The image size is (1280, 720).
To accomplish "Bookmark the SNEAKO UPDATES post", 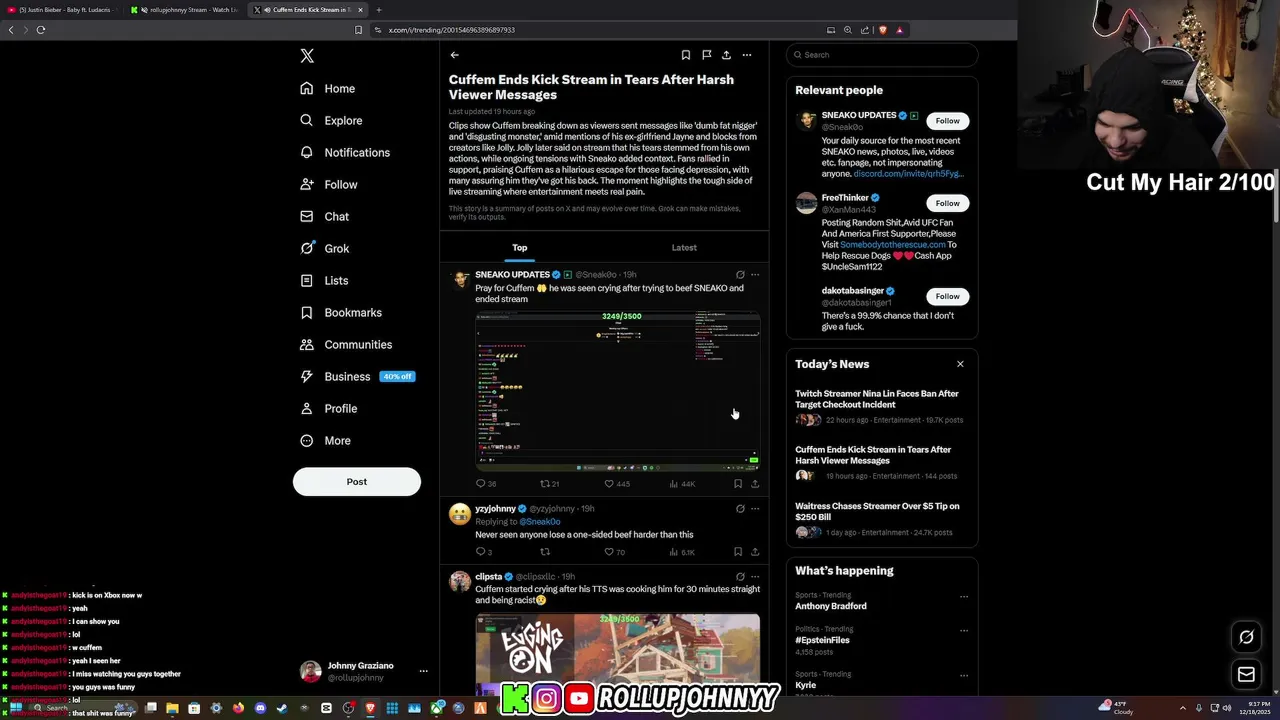I will tap(738, 483).
